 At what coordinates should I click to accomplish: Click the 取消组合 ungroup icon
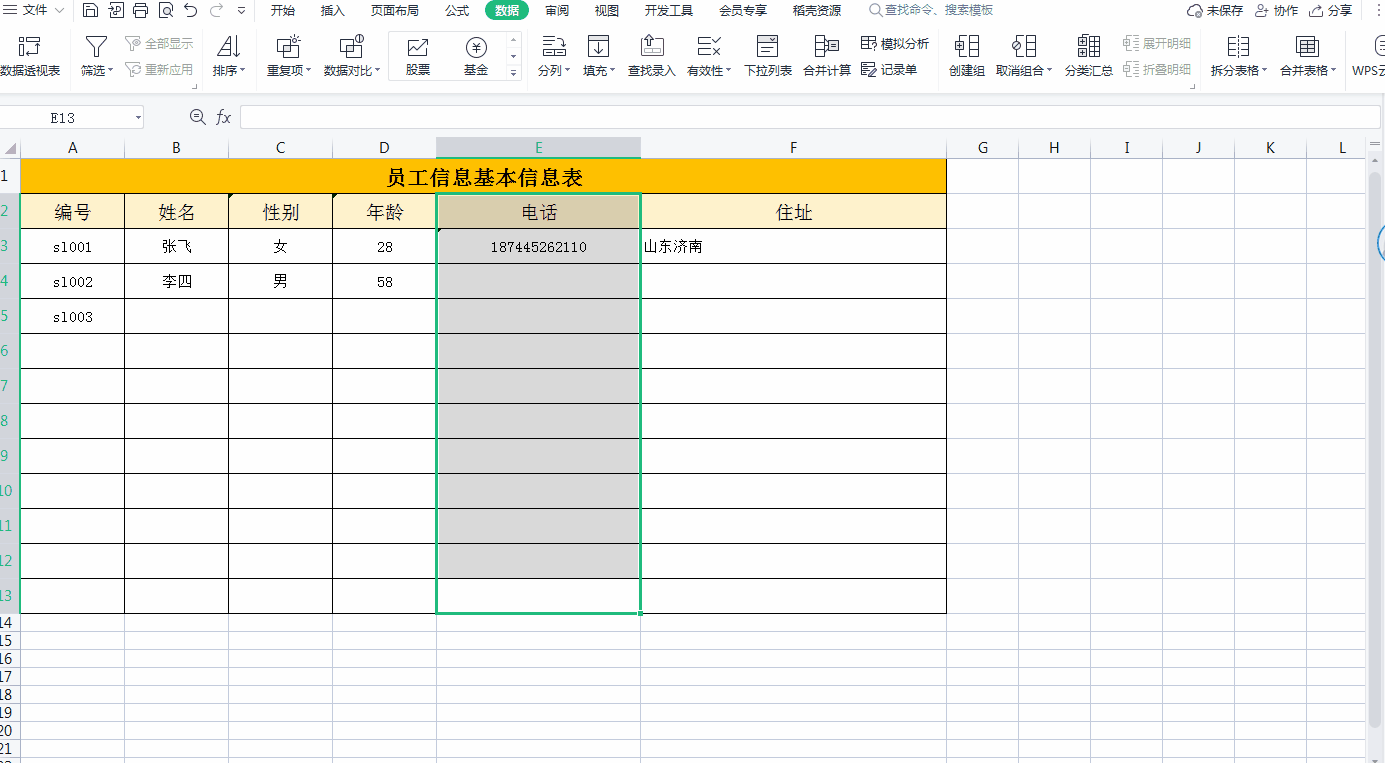(1024, 46)
